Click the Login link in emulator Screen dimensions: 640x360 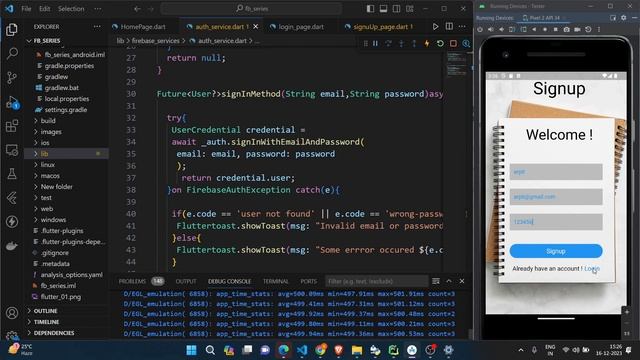point(592,269)
